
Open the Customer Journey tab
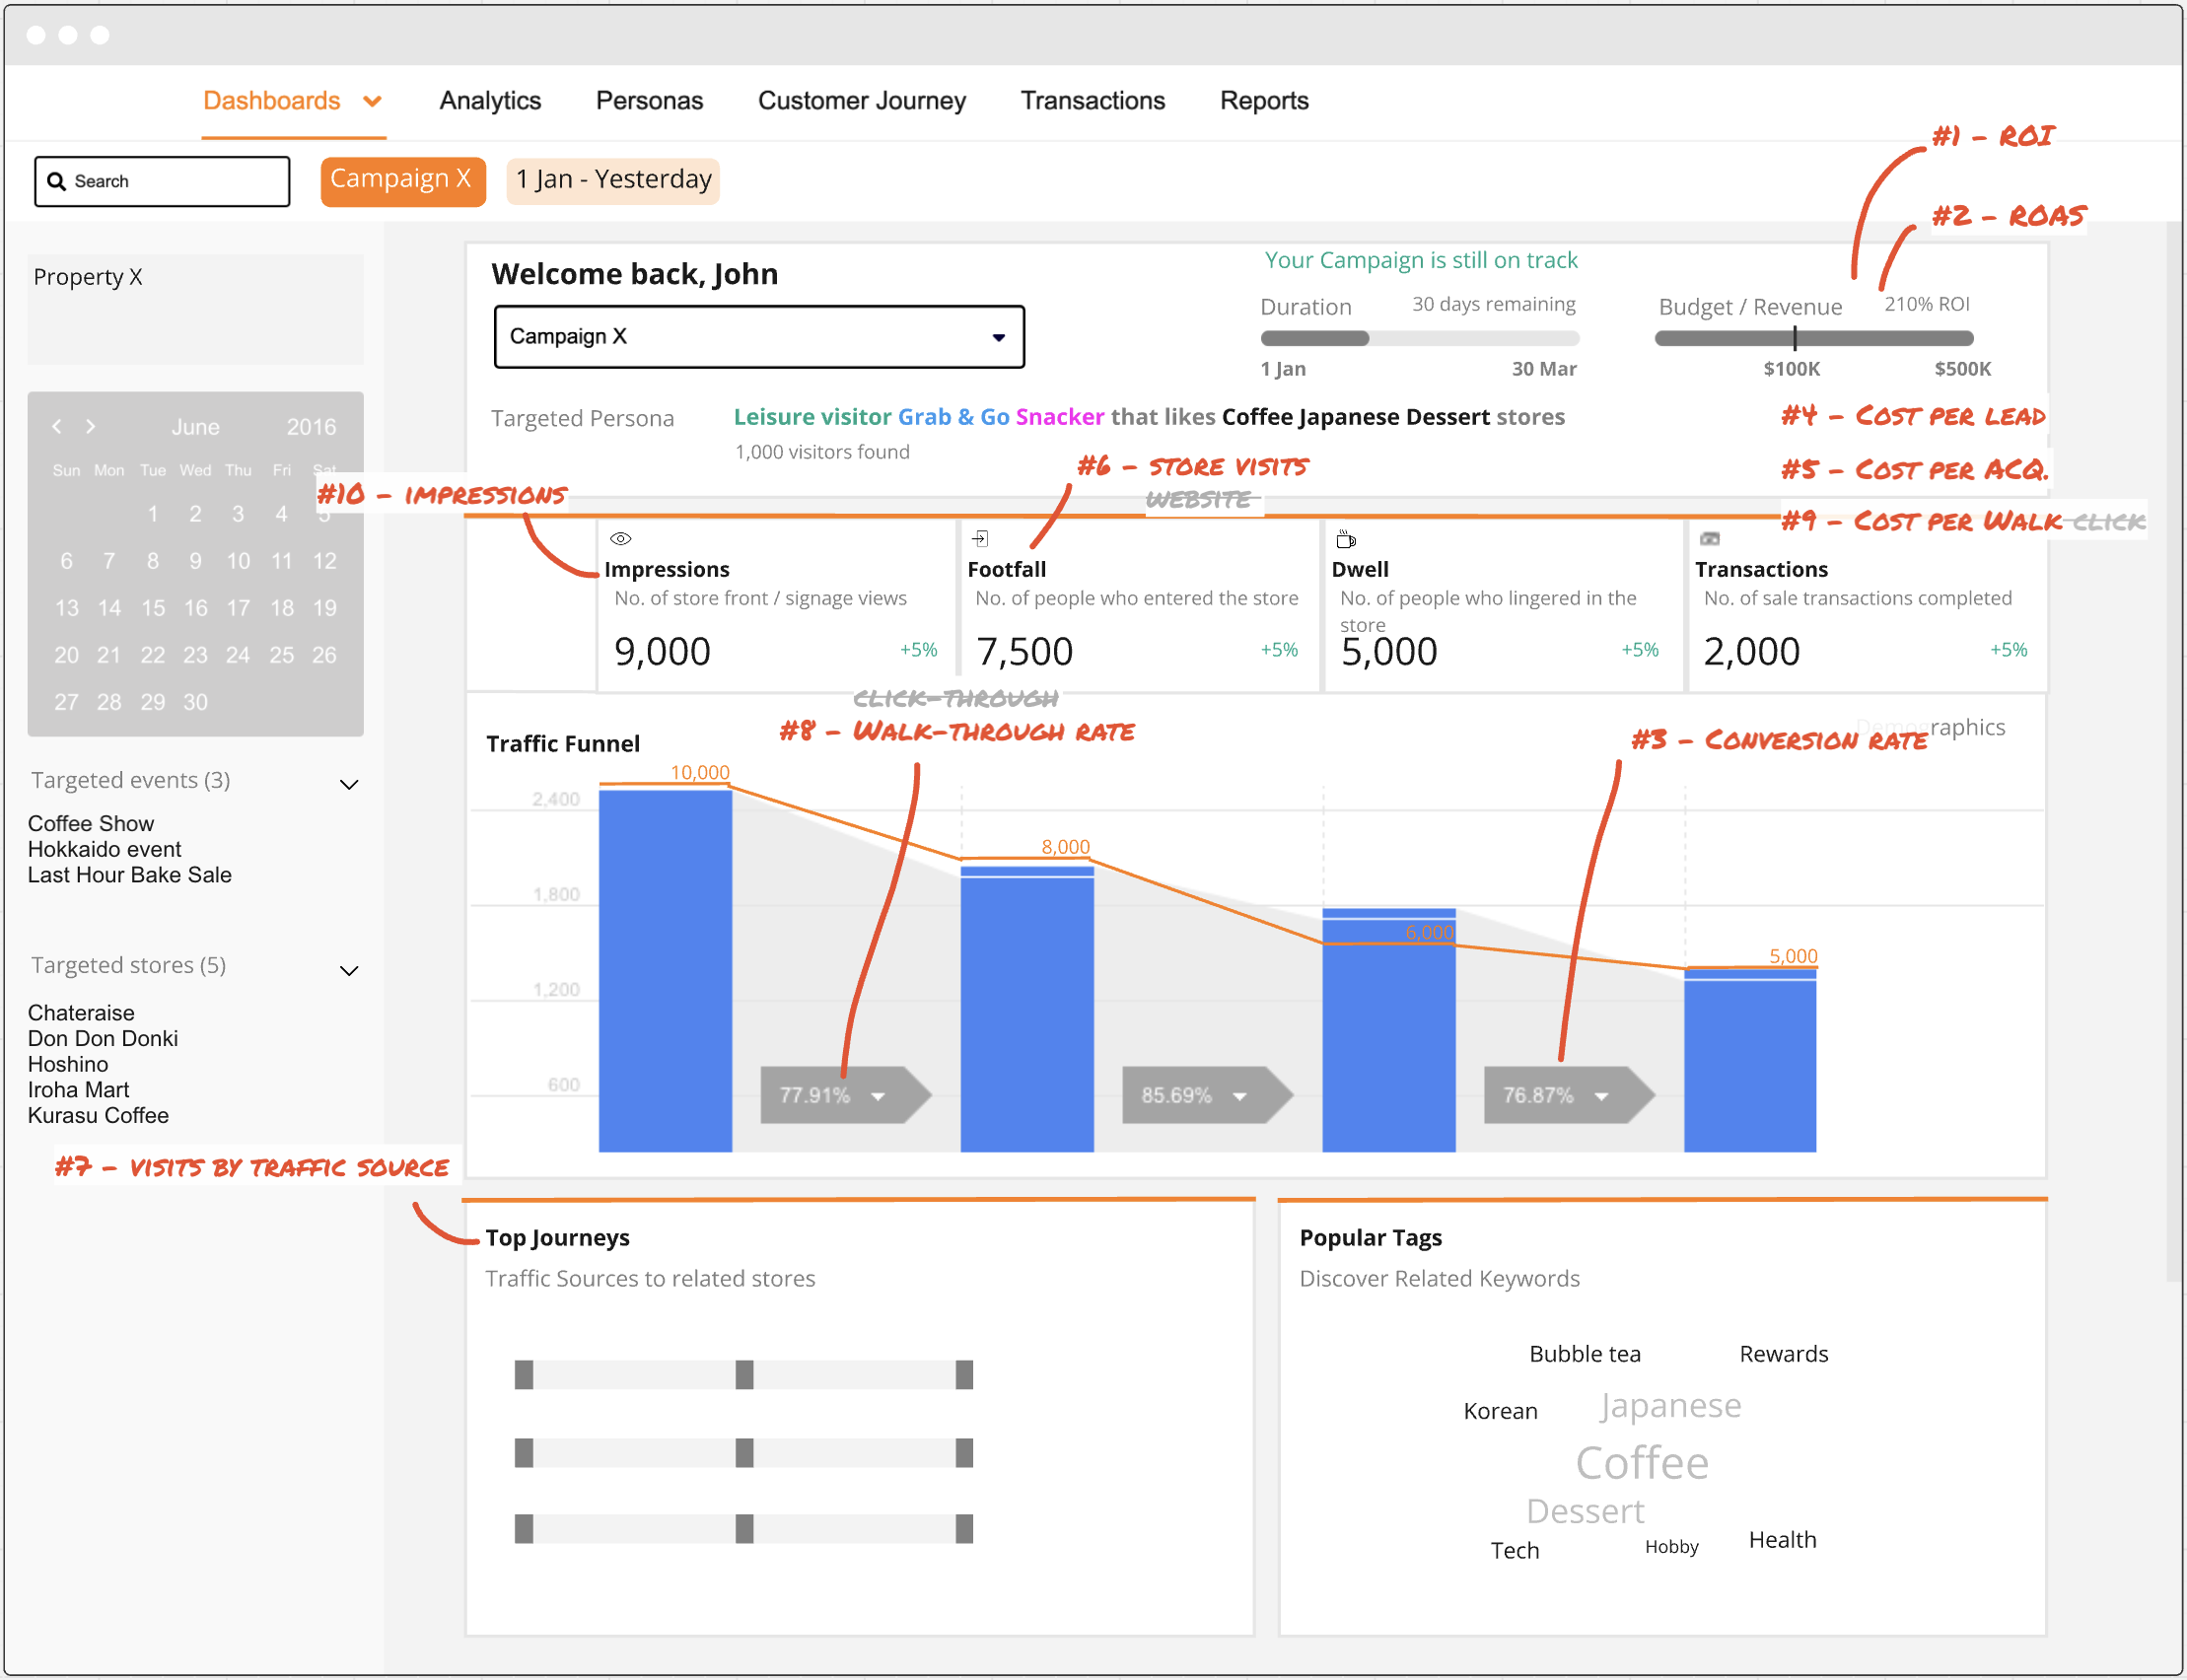click(x=861, y=101)
